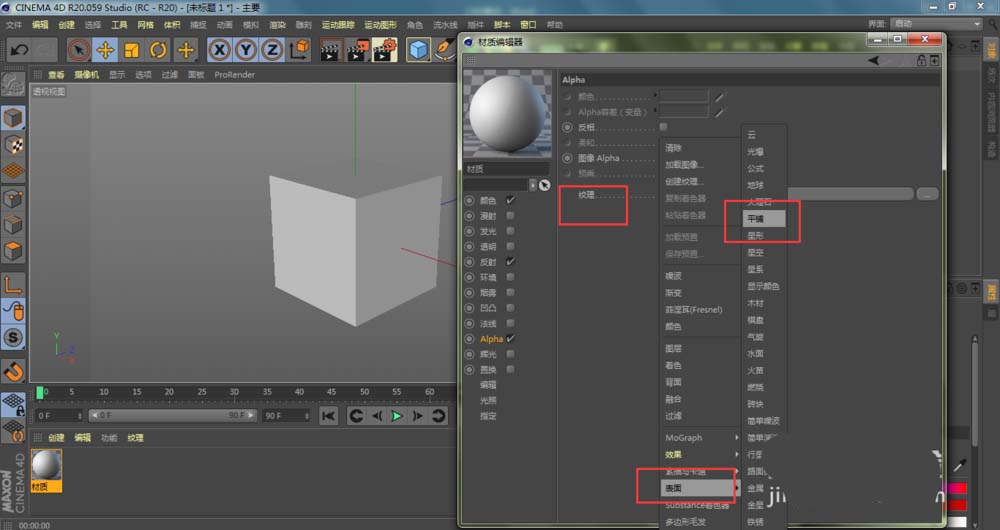Toggle the Snap S icon

tap(13, 337)
